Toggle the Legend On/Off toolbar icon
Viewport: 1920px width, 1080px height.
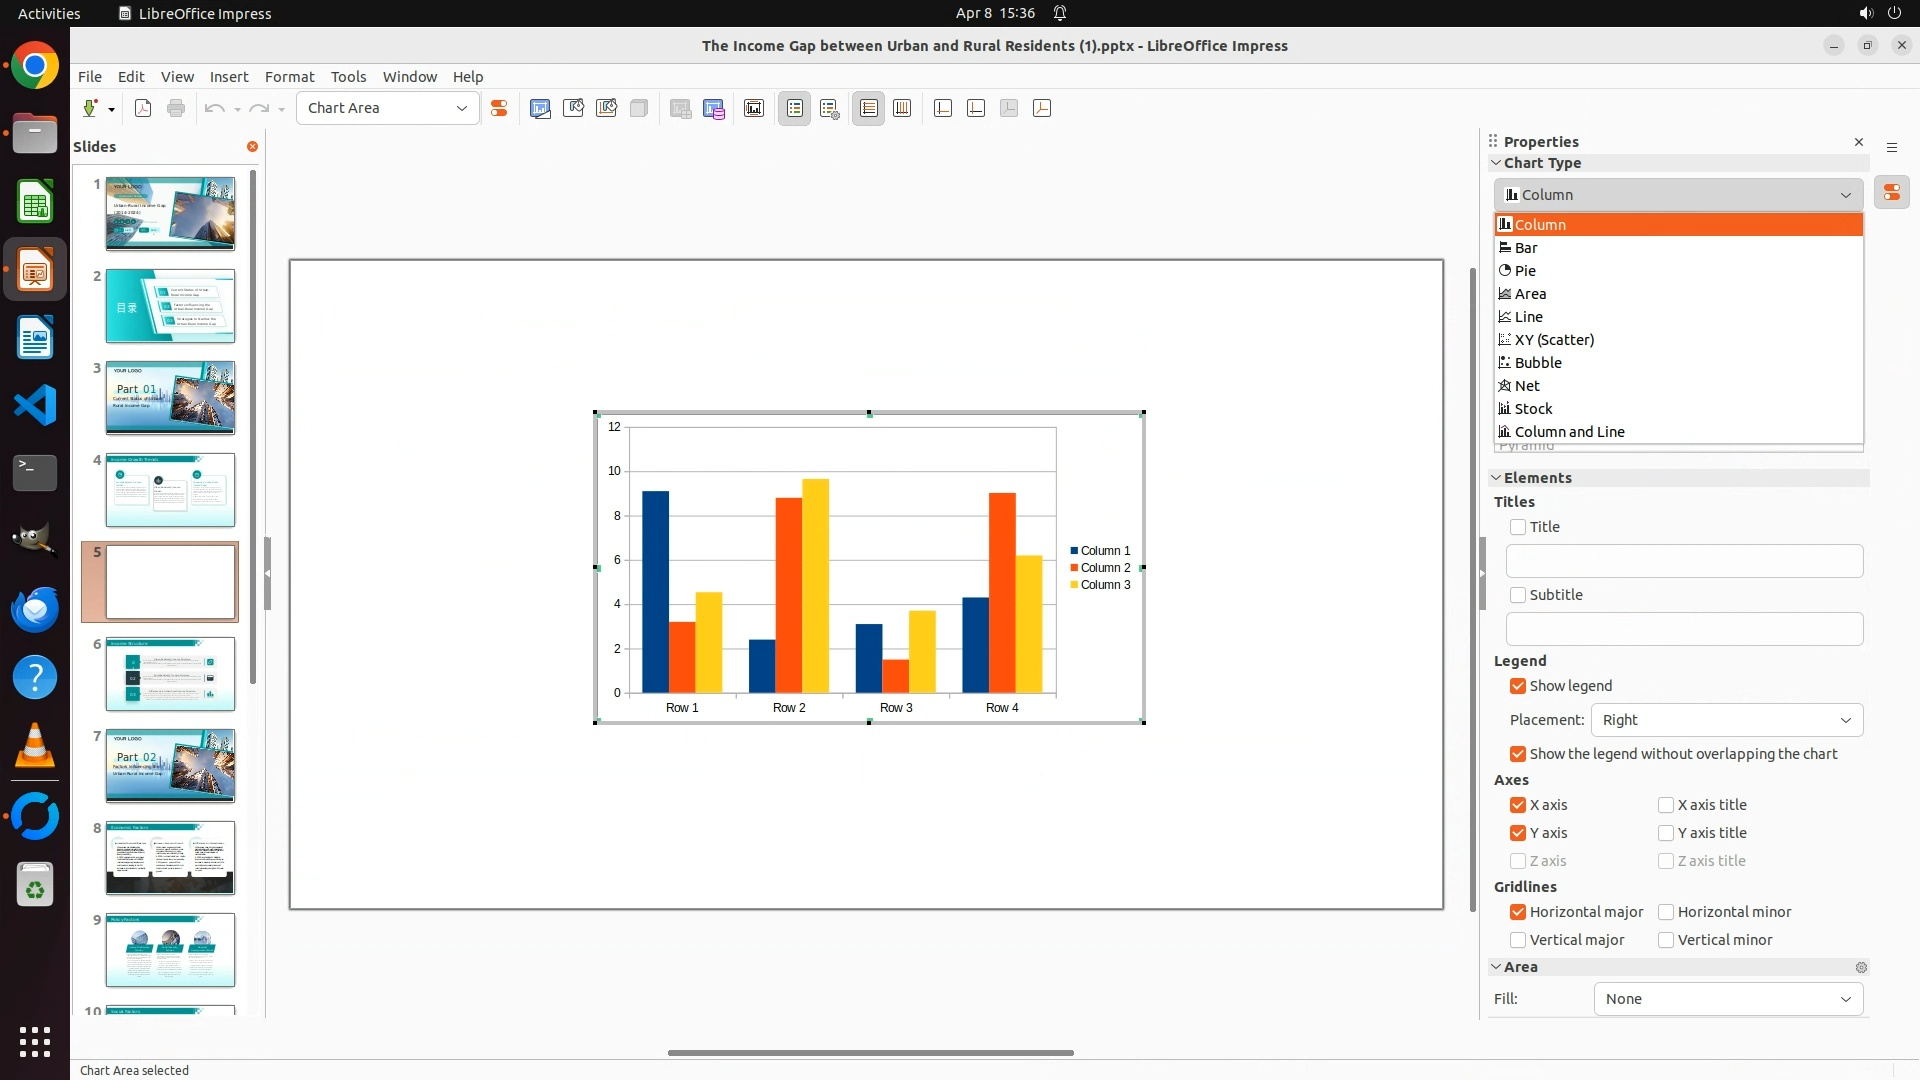[795, 108]
